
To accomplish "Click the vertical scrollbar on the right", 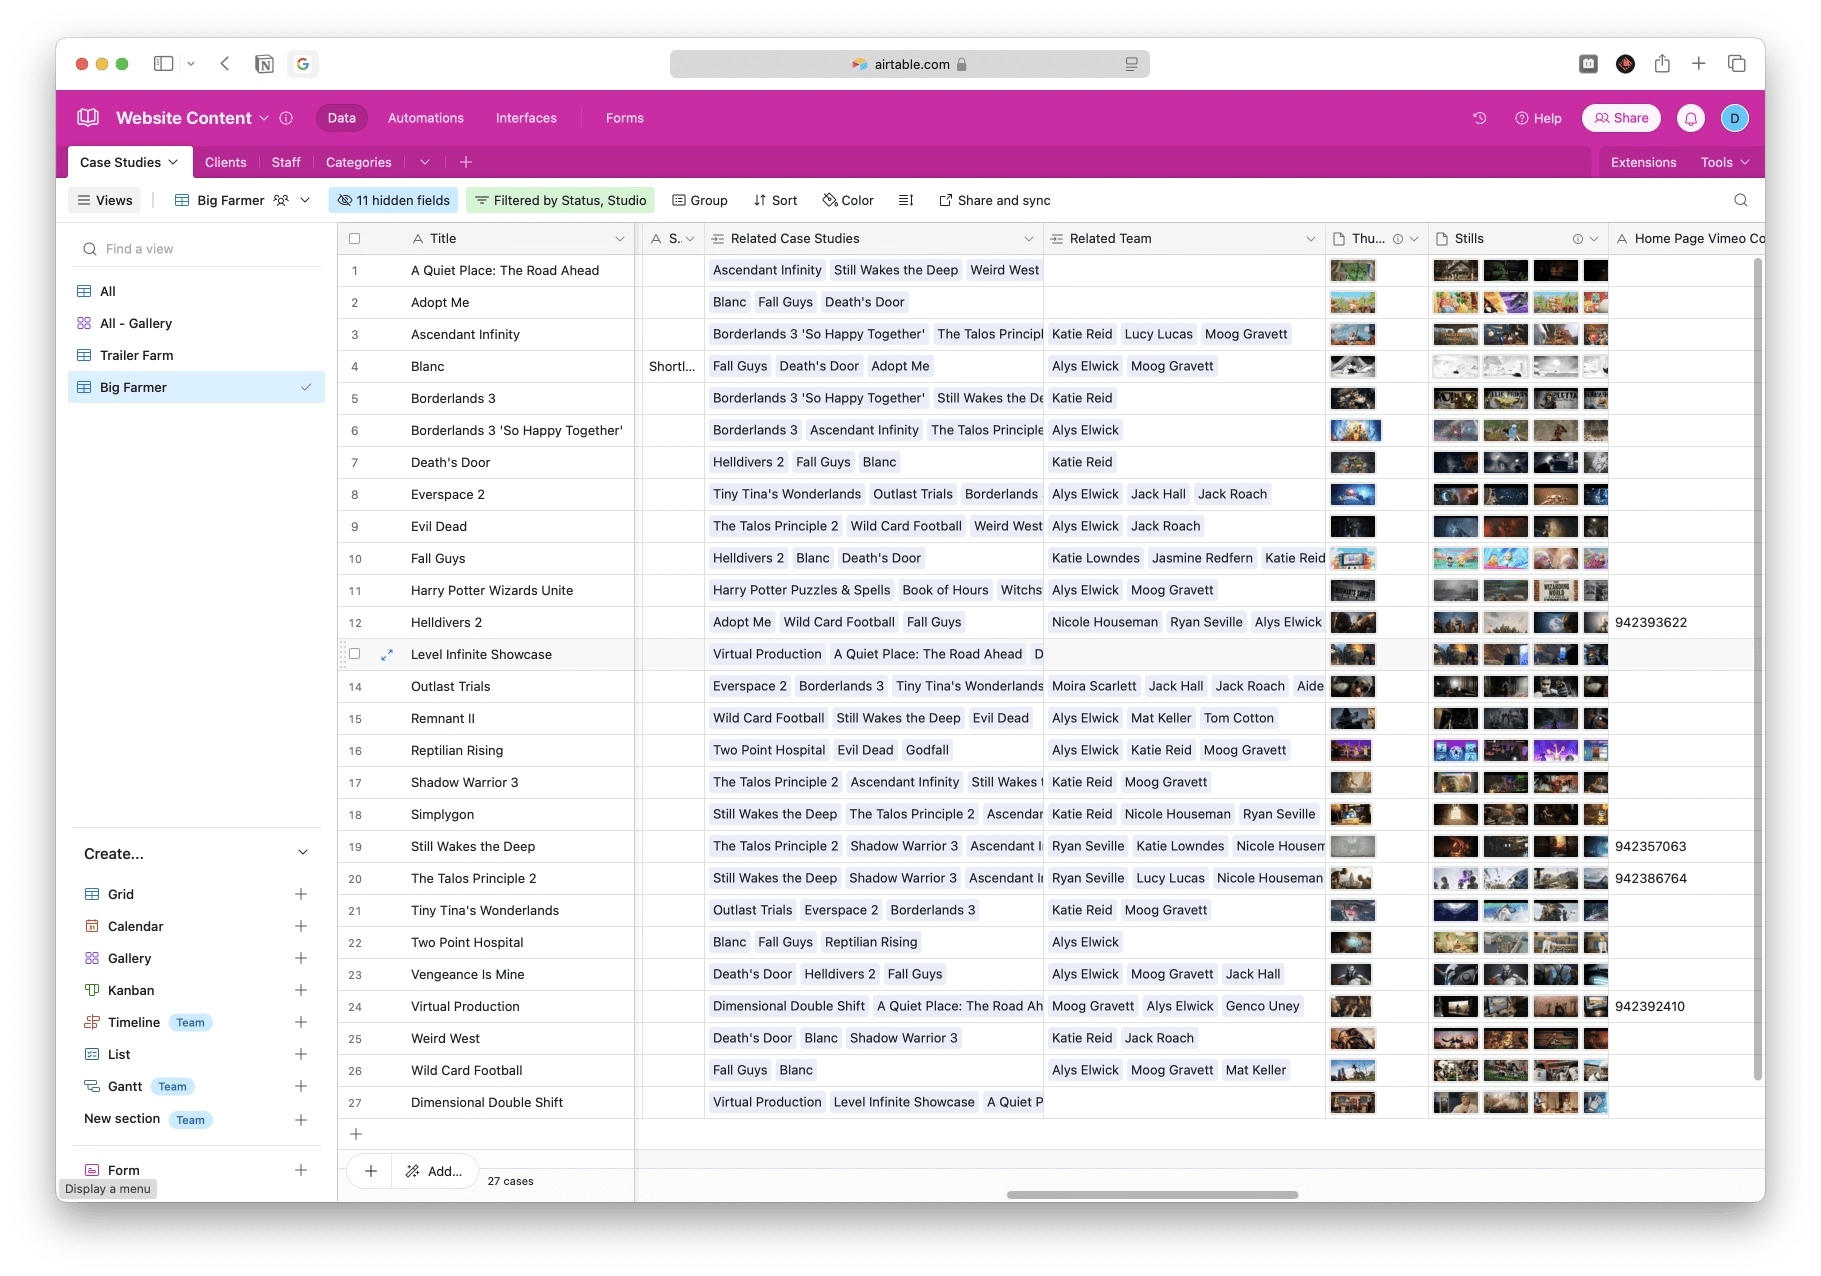I will (1757, 670).
